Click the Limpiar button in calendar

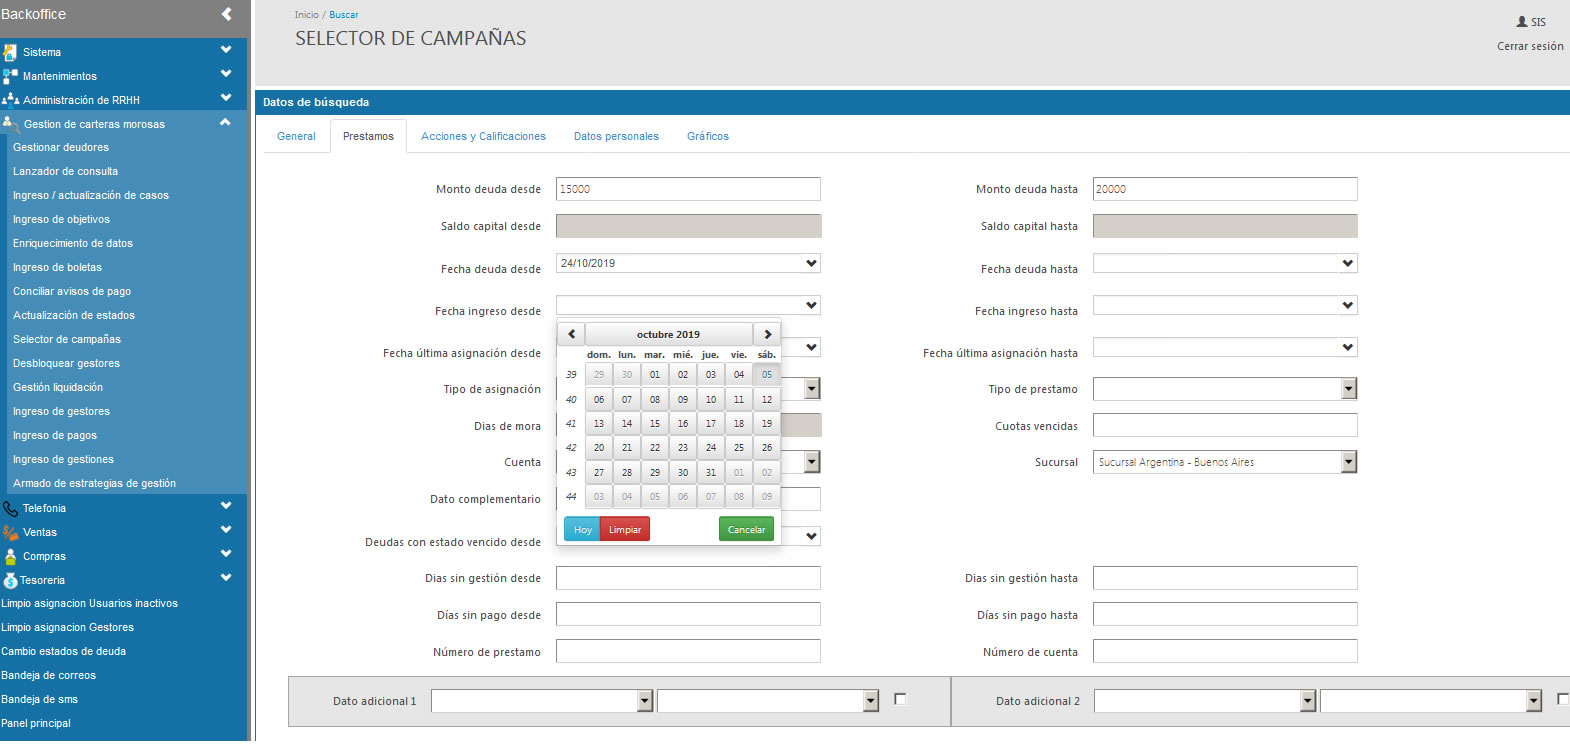(x=625, y=529)
